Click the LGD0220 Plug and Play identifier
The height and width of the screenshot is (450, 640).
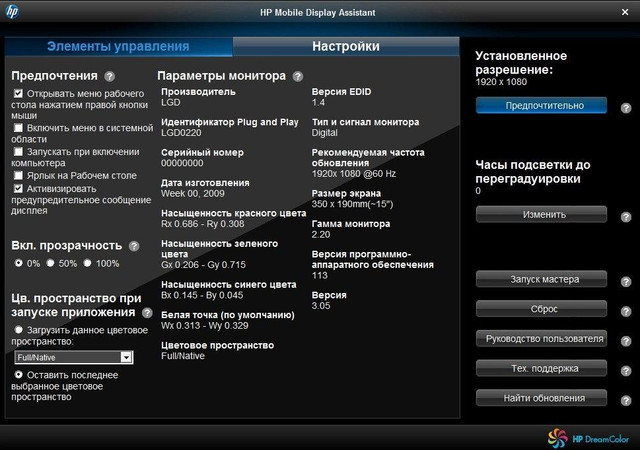click(181, 133)
